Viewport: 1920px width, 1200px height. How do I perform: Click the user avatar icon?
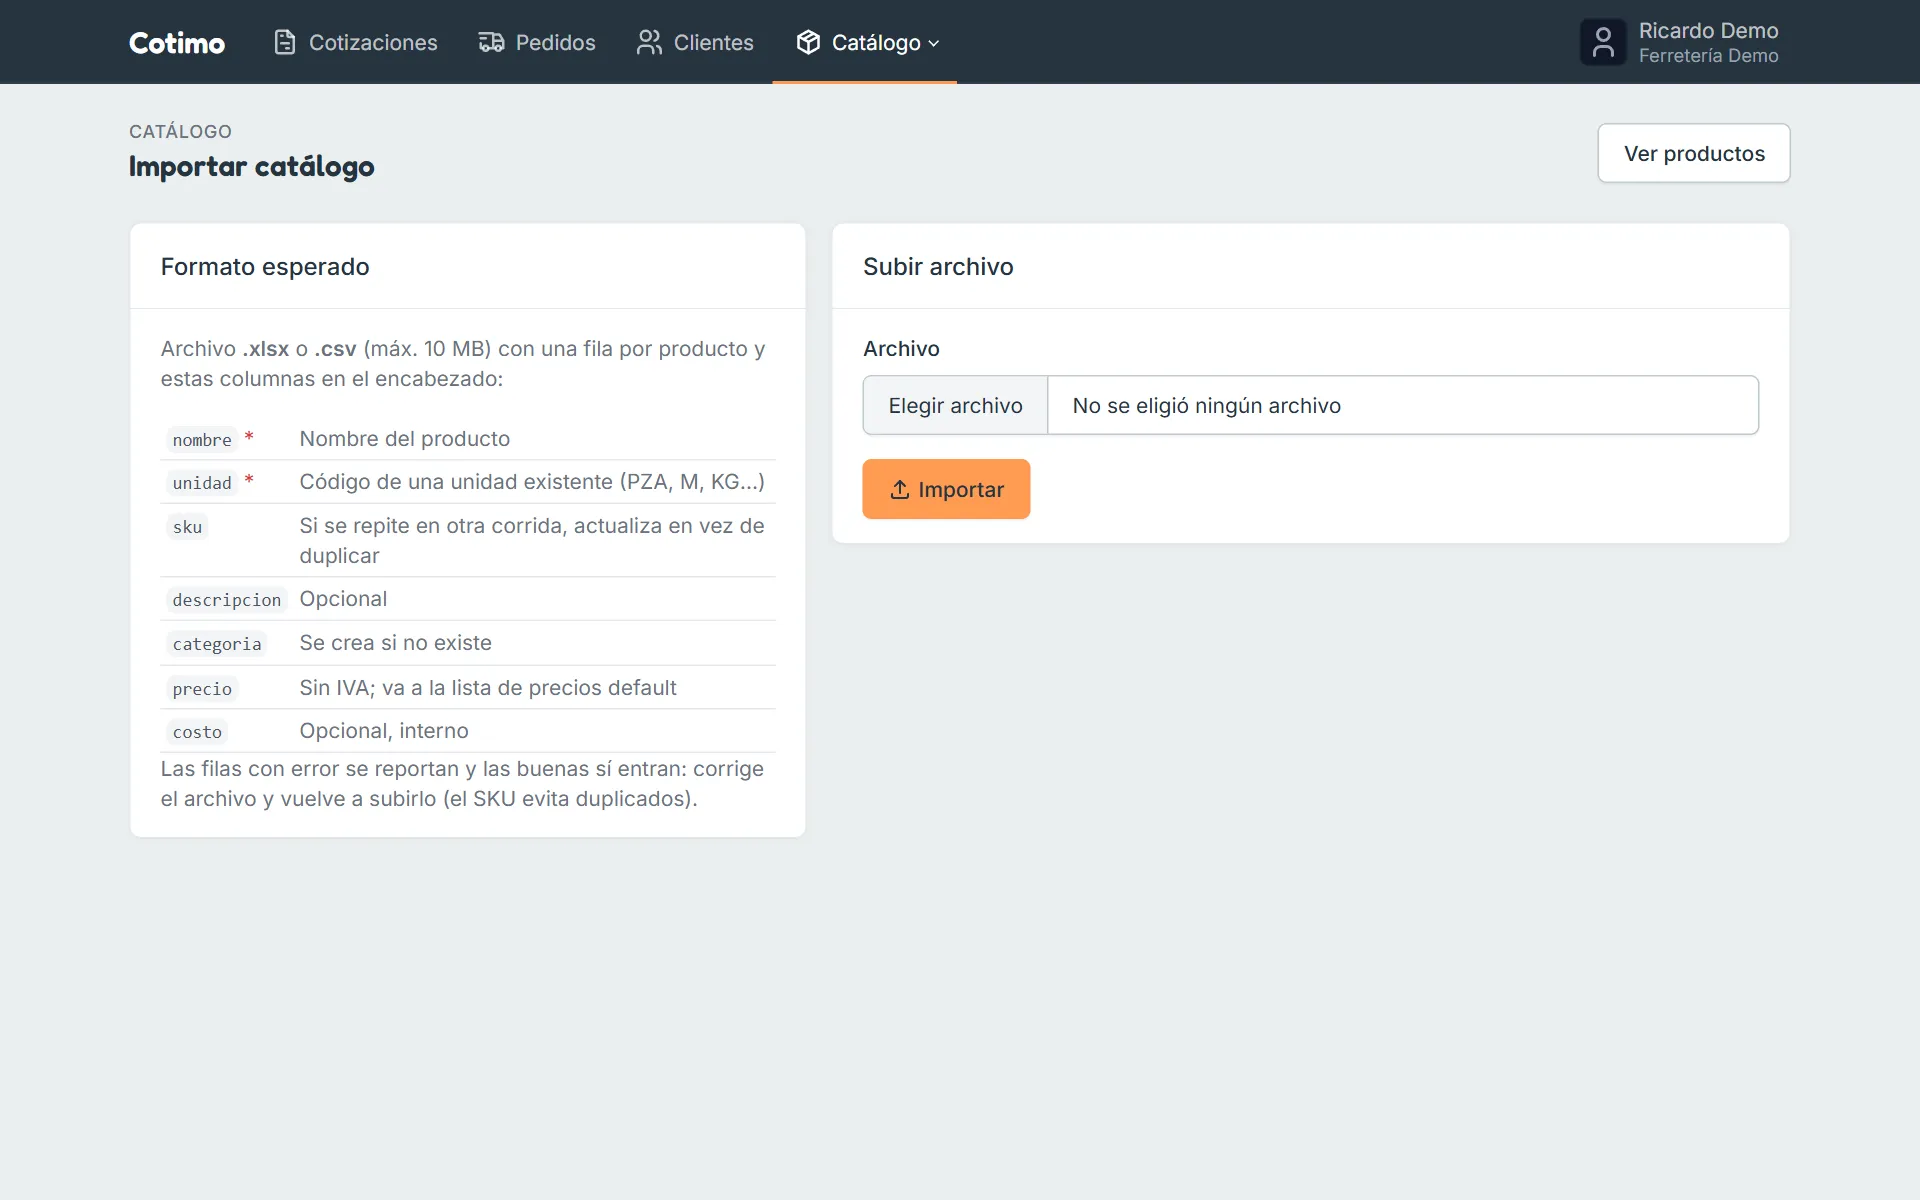(1603, 42)
